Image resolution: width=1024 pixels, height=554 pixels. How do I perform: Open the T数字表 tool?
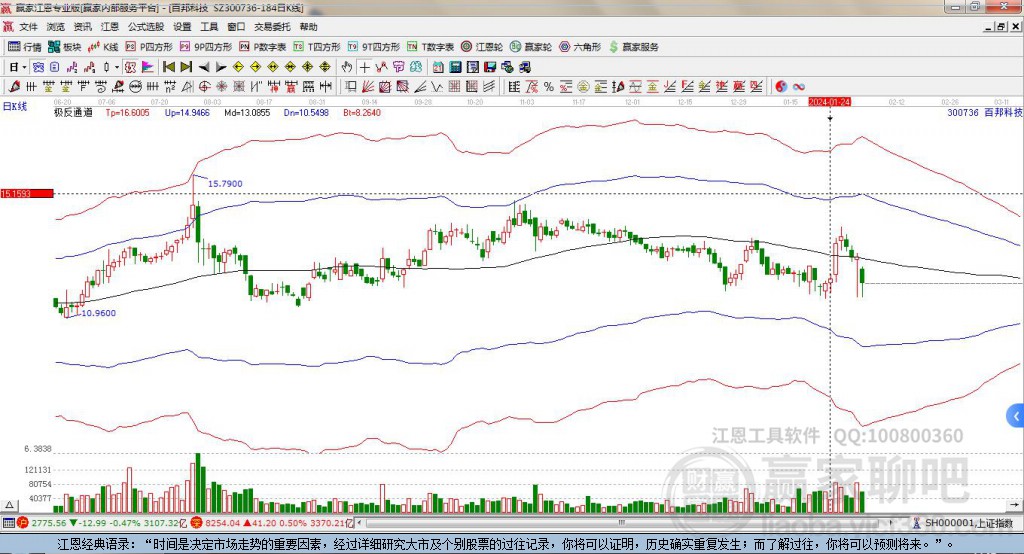(430, 47)
